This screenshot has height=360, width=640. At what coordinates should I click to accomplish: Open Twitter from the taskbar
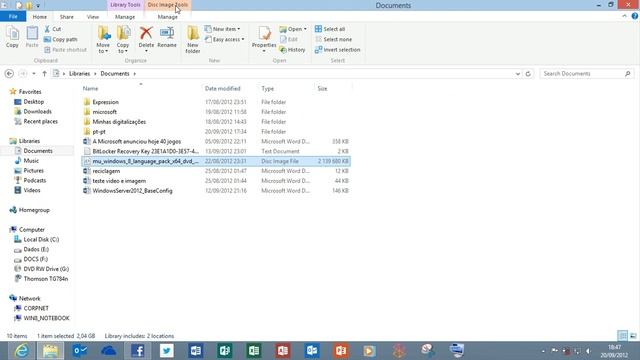[x=167, y=351]
